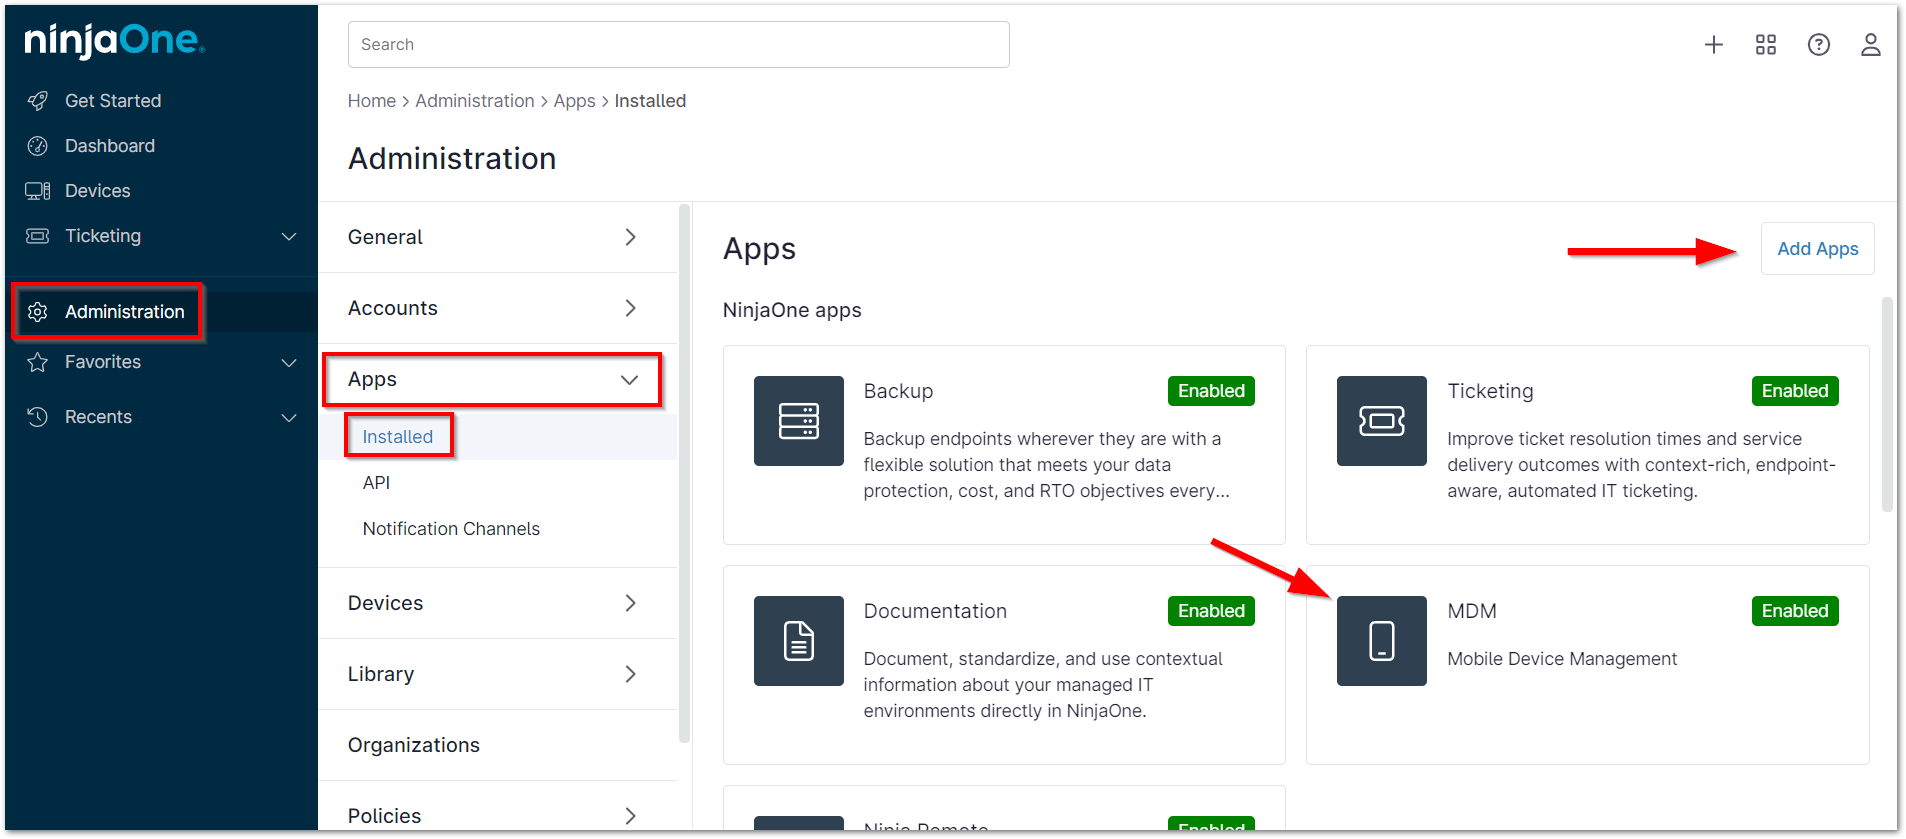
Task: Open Dashboard from the sidebar
Action: (x=110, y=146)
